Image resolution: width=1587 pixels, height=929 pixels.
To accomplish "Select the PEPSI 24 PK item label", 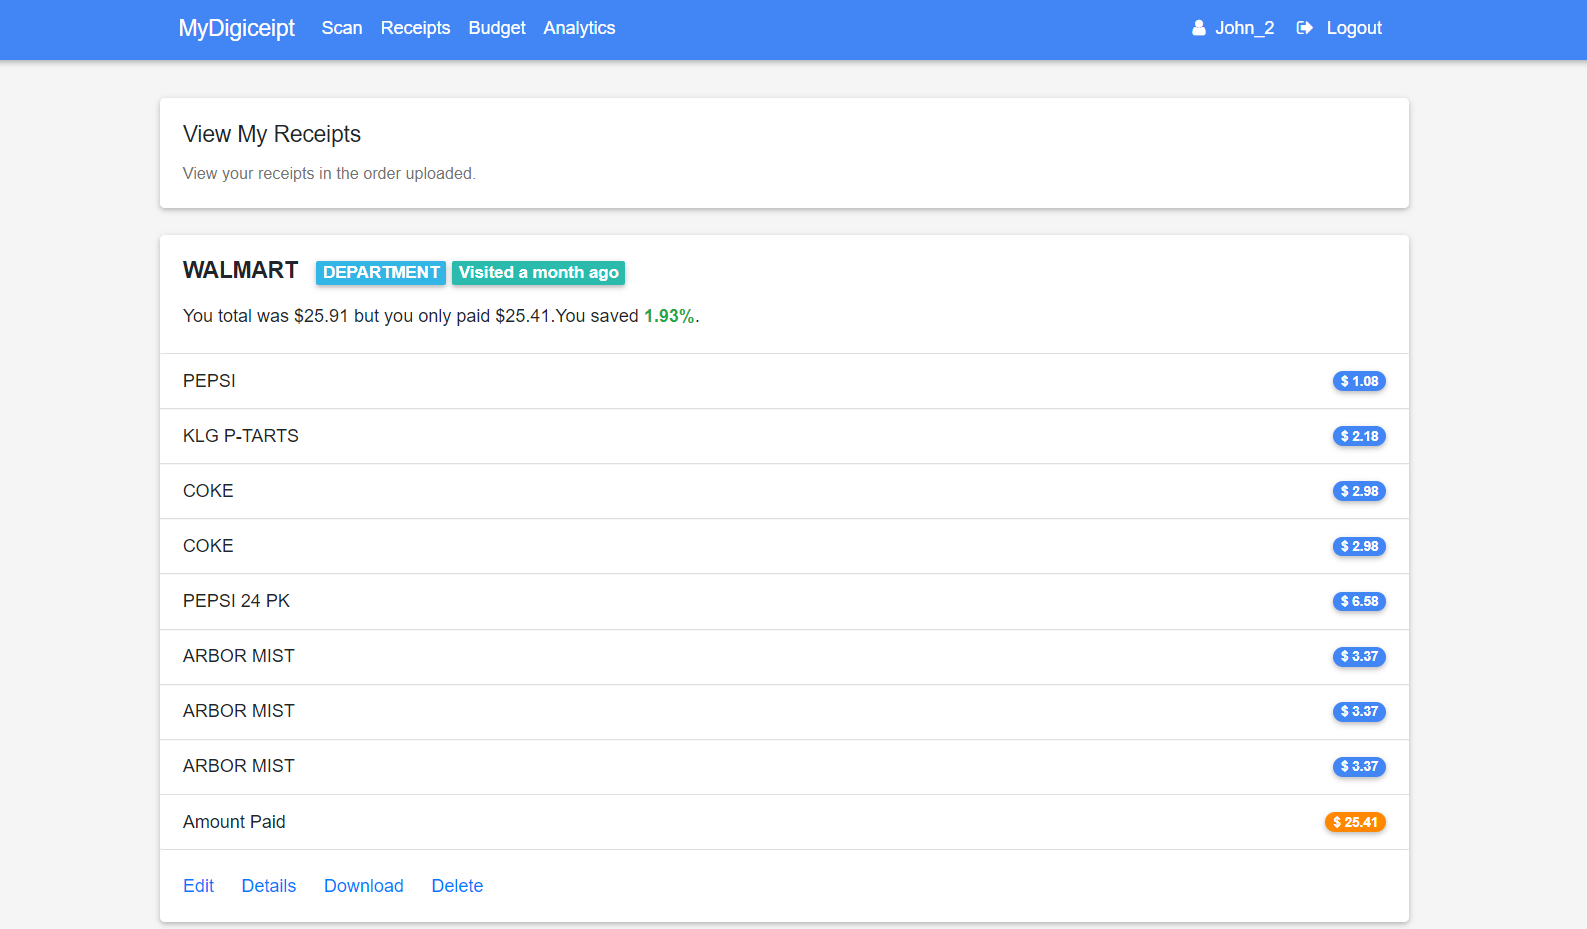I will (x=236, y=601).
